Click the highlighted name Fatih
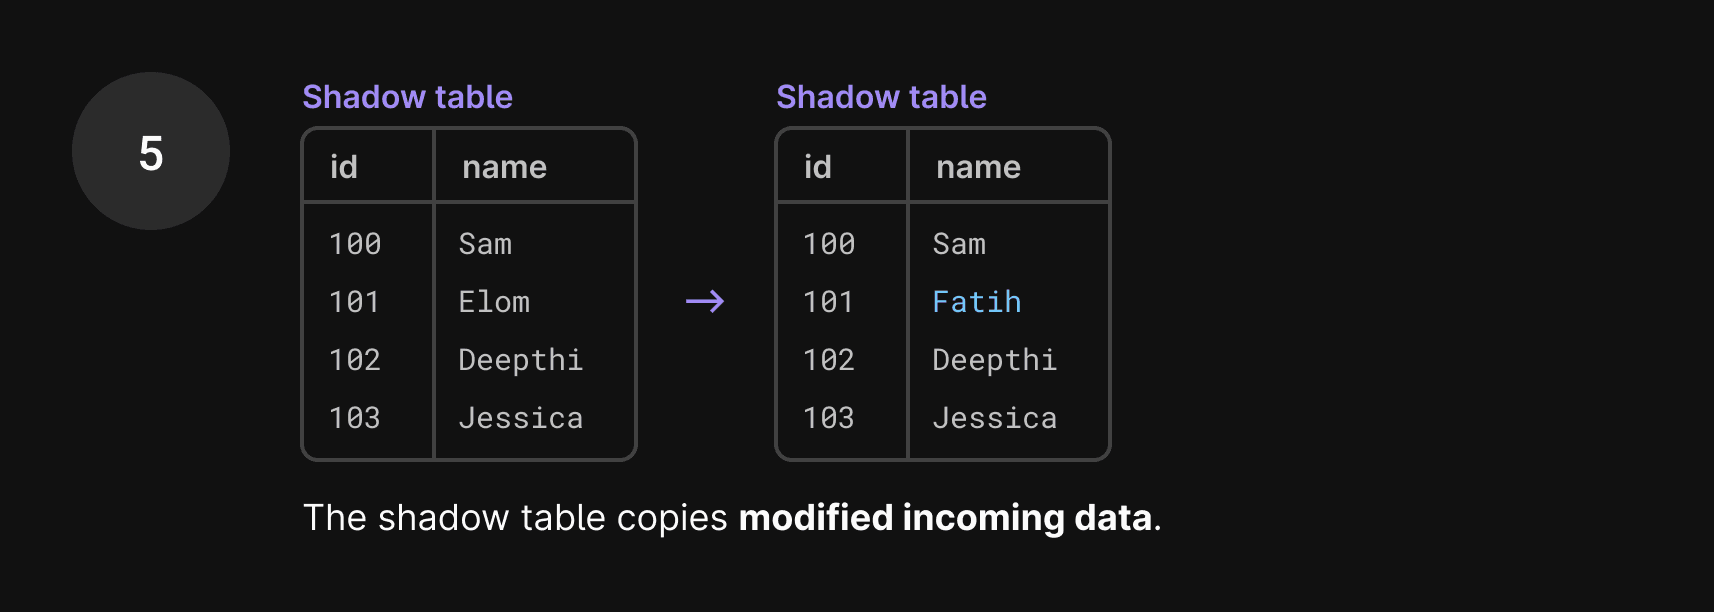 pos(977,302)
